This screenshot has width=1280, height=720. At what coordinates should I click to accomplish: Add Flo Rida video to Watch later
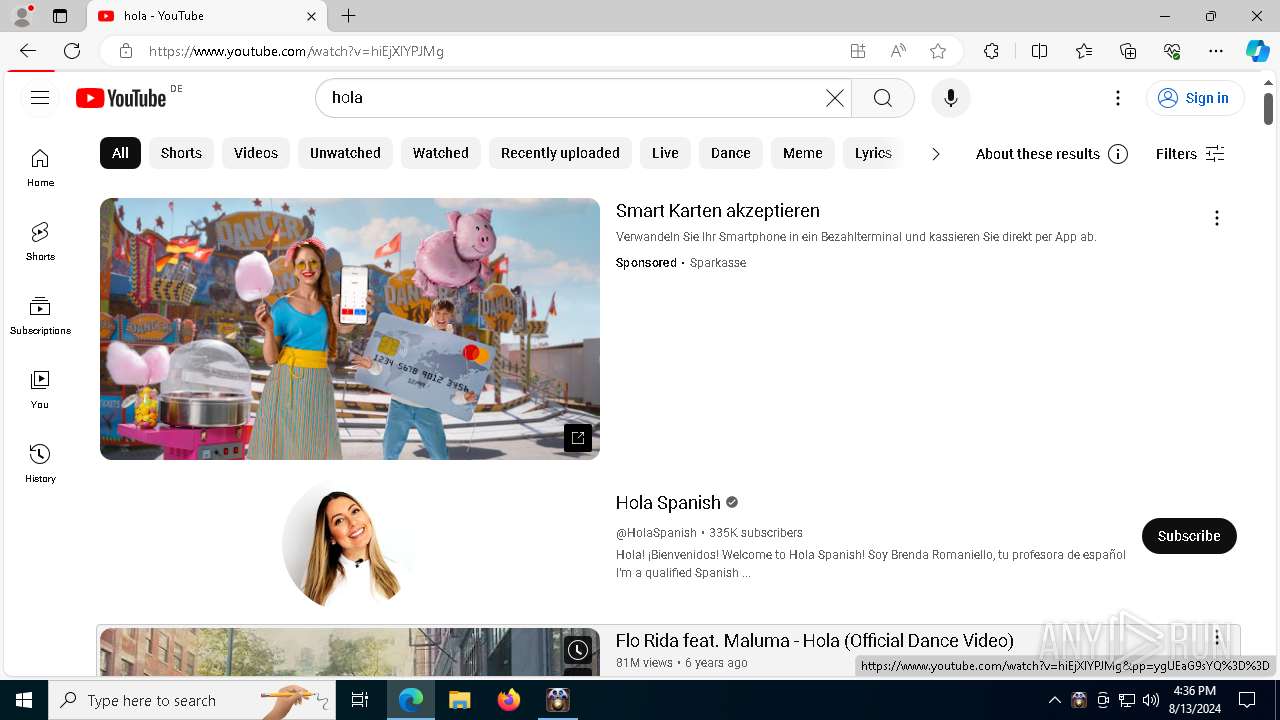578,650
